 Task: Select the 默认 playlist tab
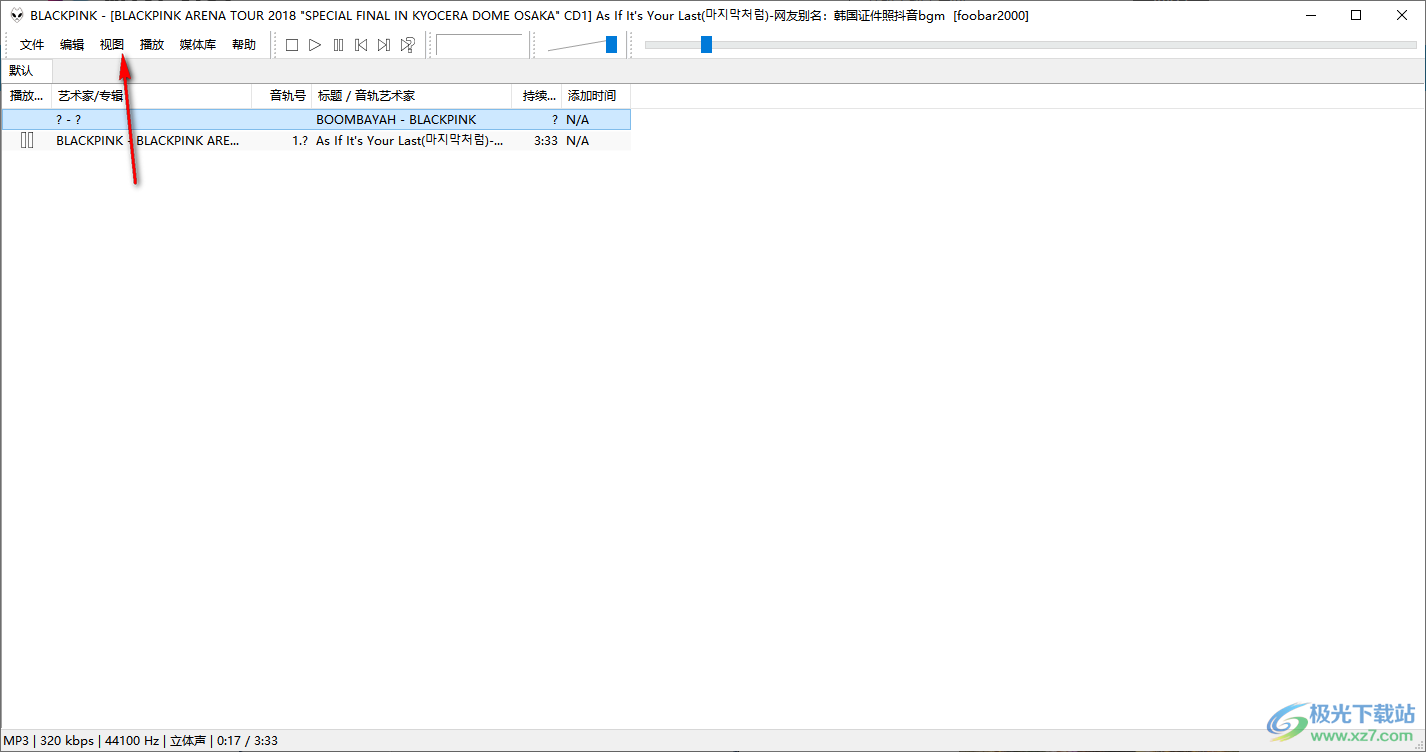point(22,71)
